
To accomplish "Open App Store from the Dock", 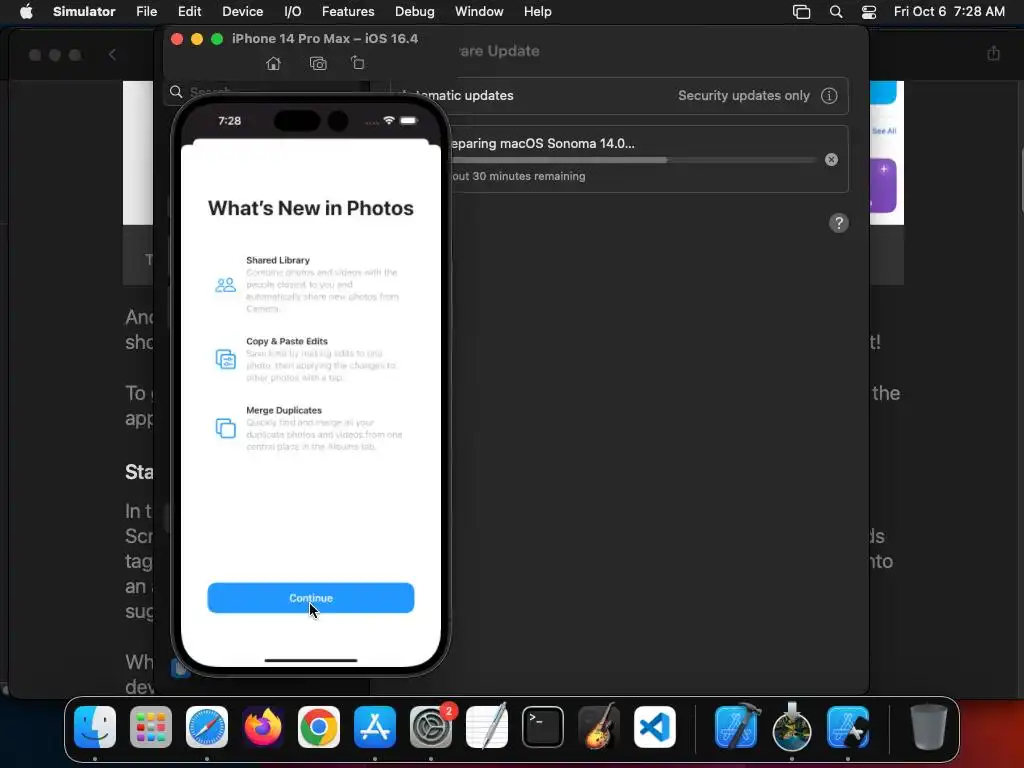I will (x=375, y=727).
